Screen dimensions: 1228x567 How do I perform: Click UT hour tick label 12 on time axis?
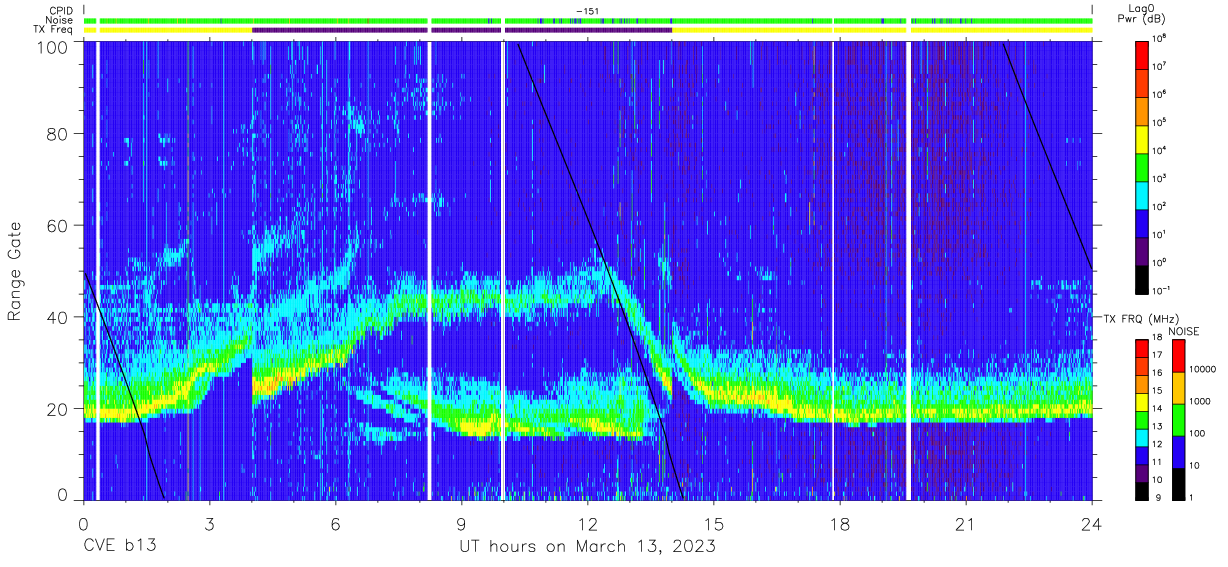tap(588, 524)
